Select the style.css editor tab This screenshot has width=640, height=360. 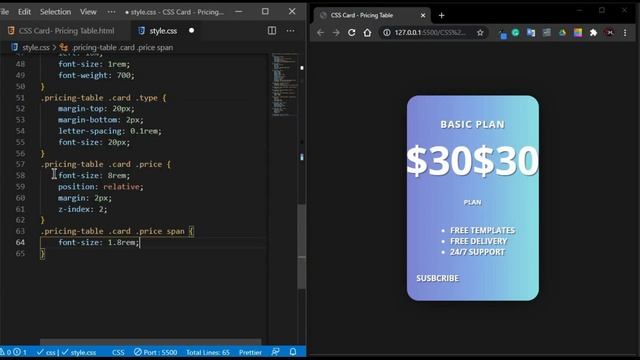click(163, 31)
